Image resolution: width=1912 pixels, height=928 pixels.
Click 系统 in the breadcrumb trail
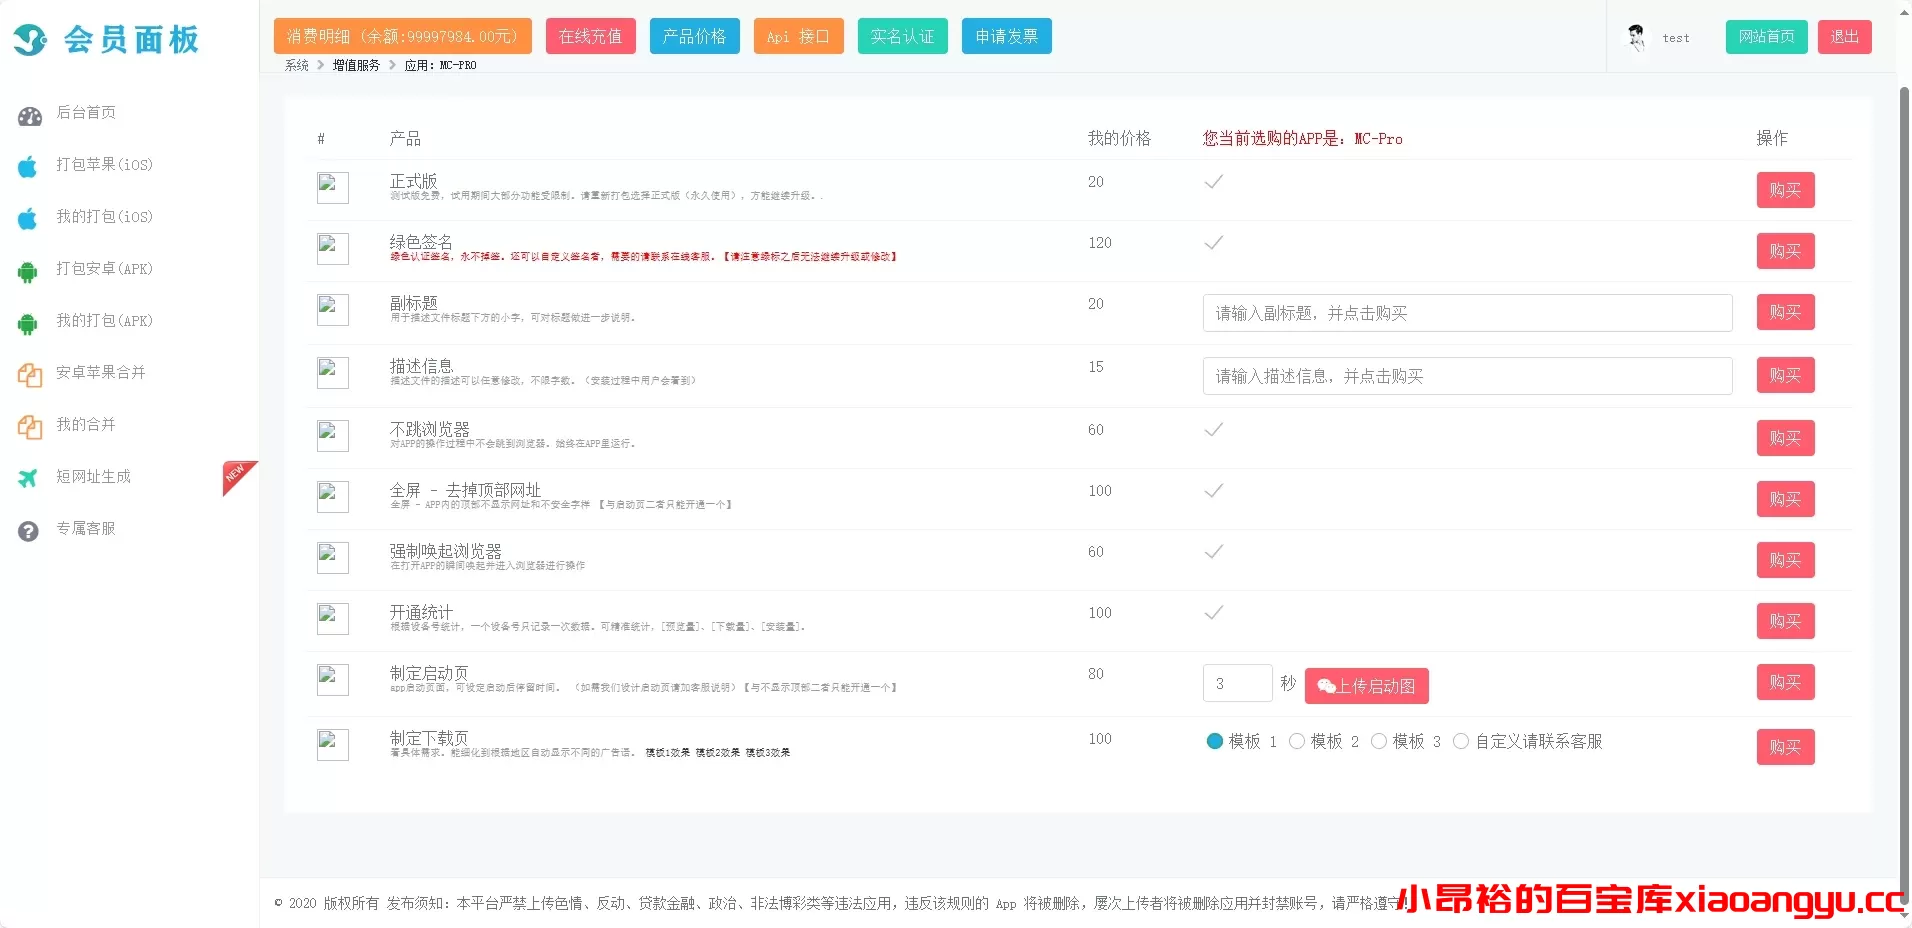(295, 64)
